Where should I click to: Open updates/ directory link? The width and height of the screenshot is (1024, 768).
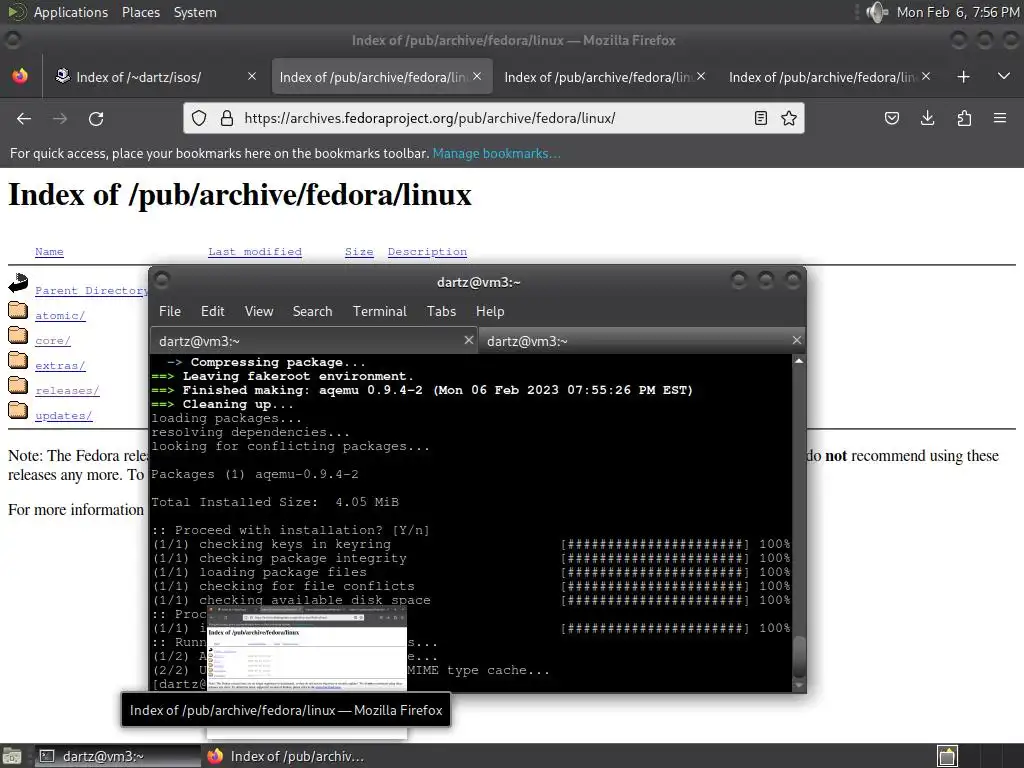coord(63,416)
